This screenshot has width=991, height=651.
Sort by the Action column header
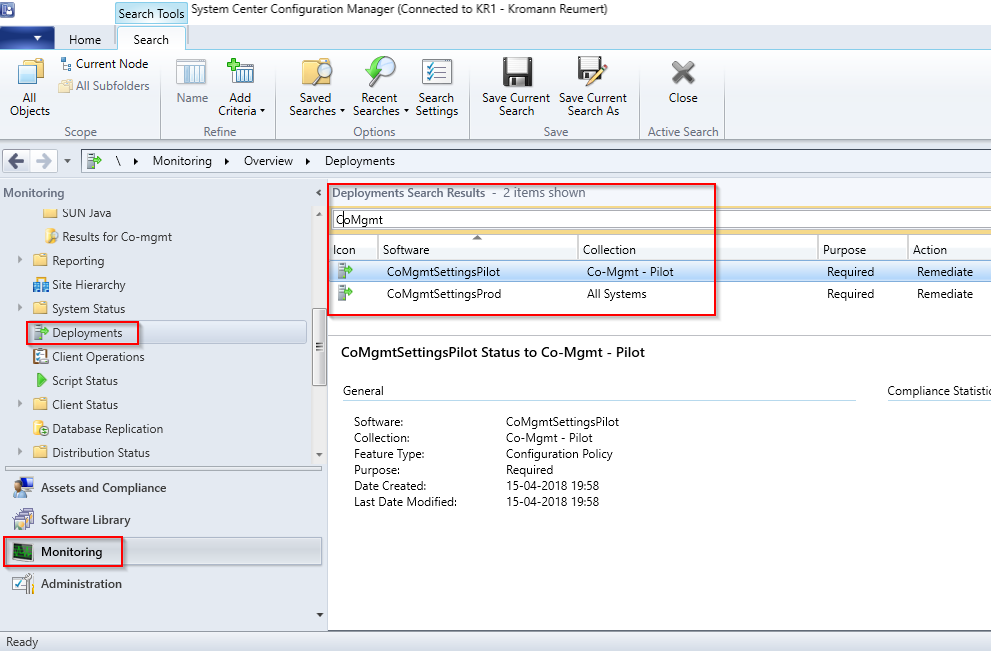click(x=949, y=250)
